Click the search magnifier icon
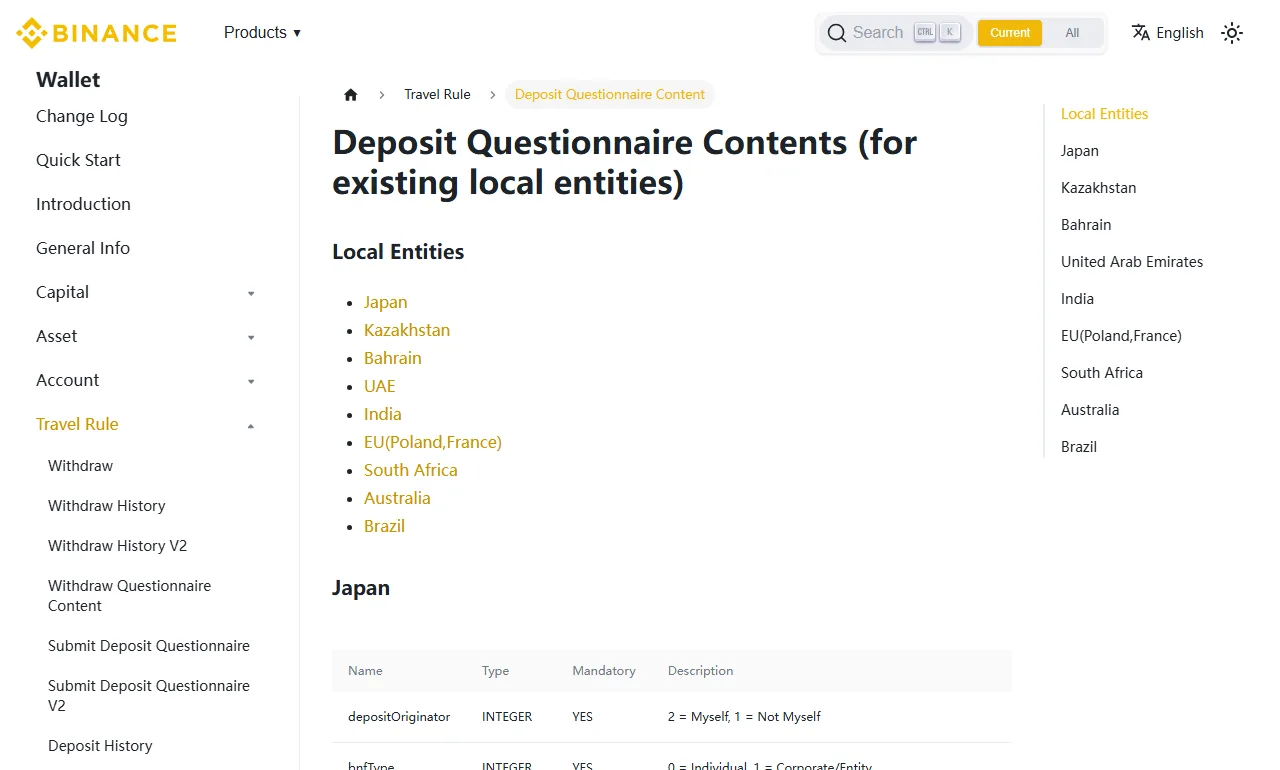Viewport: 1280px width, 770px height. pos(837,33)
